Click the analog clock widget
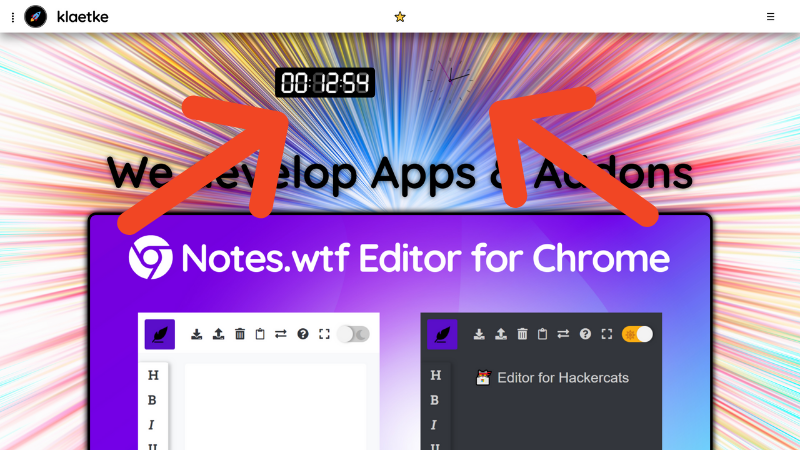This screenshot has height=450, width=800. pyautogui.click(x=450, y=80)
